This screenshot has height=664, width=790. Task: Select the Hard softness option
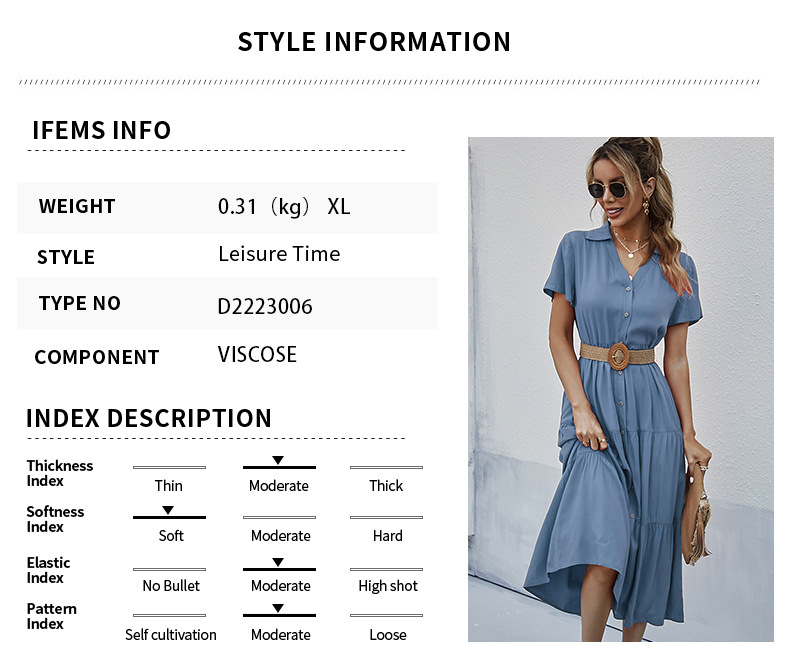pos(387,536)
